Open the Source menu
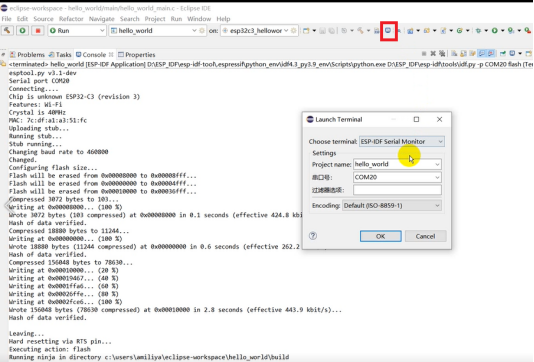This screenshot has height=362, width=534. [x=43, y=19]
